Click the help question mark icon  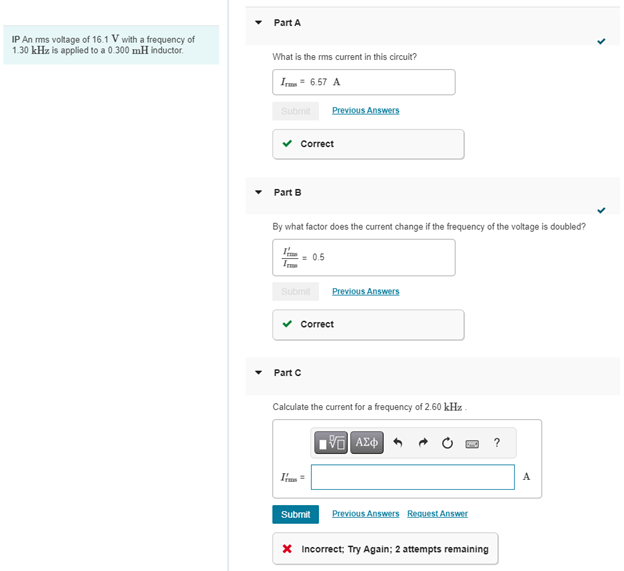[497, 442]
